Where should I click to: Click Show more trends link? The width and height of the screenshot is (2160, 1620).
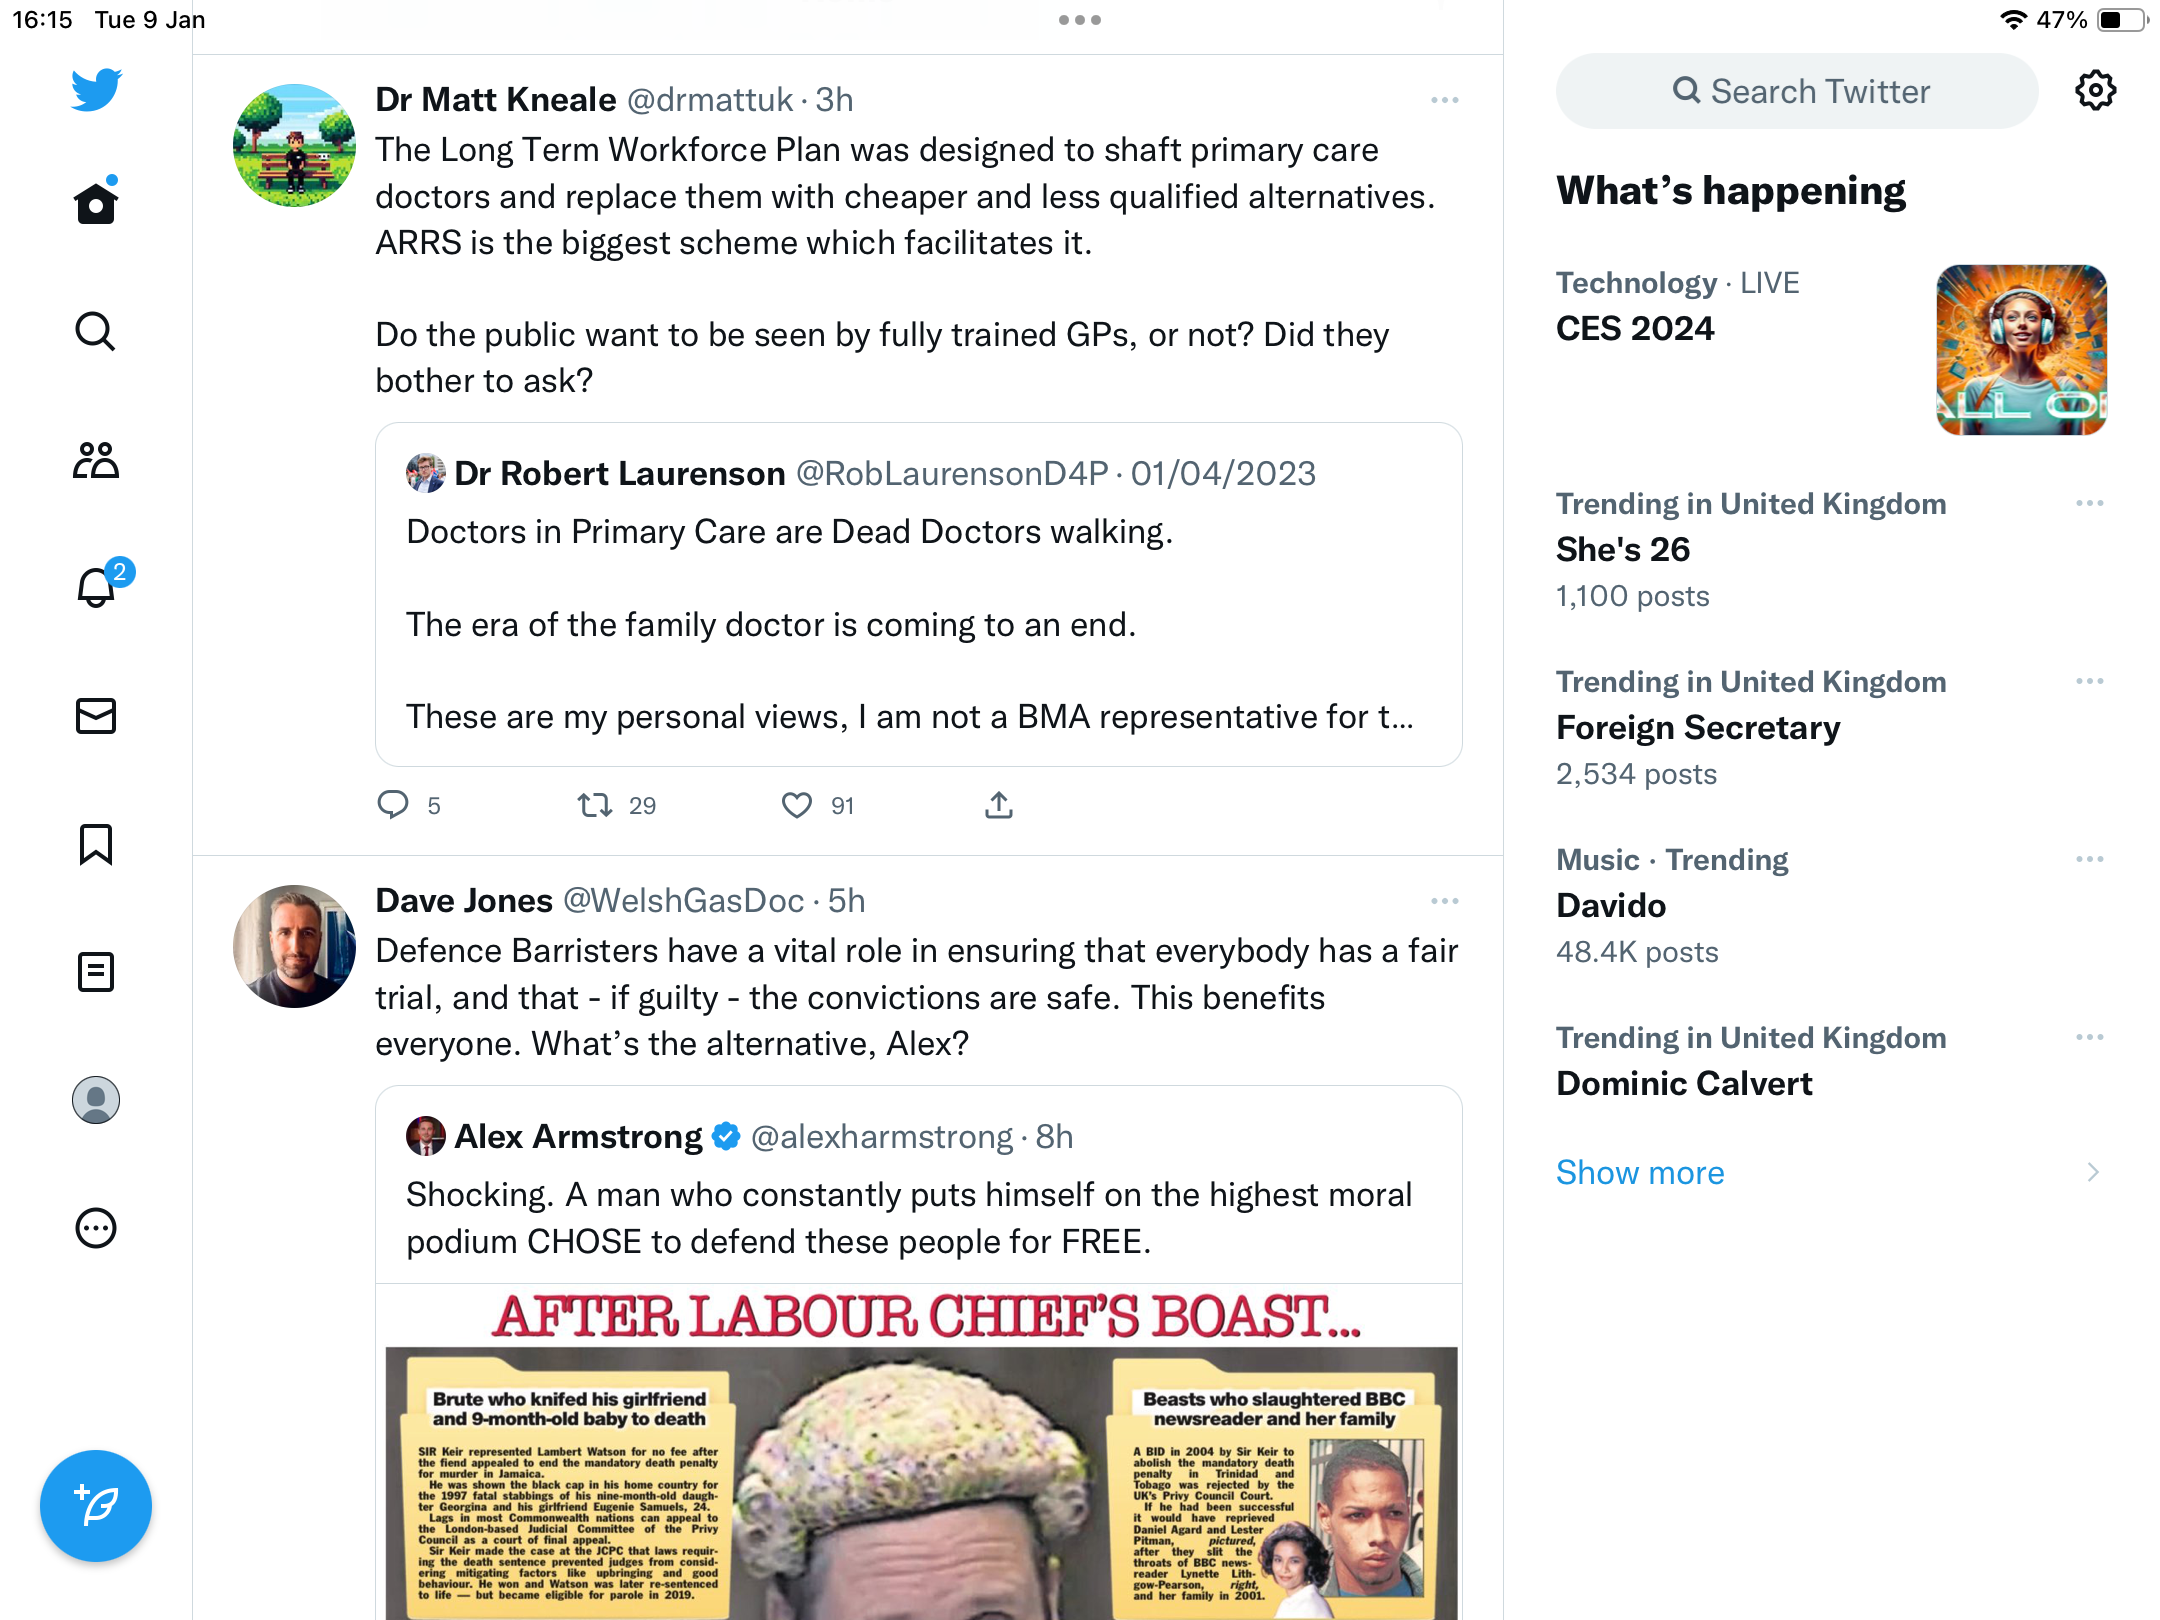[1640, 1172]
